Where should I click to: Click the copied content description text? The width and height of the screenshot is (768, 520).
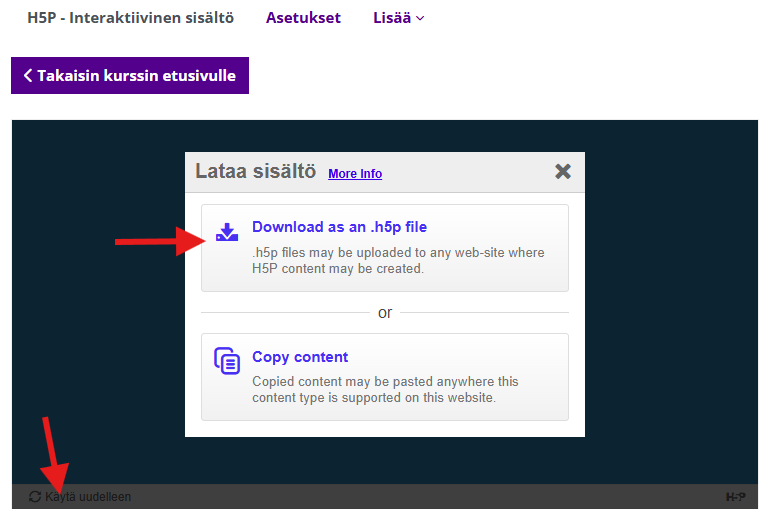385,389
